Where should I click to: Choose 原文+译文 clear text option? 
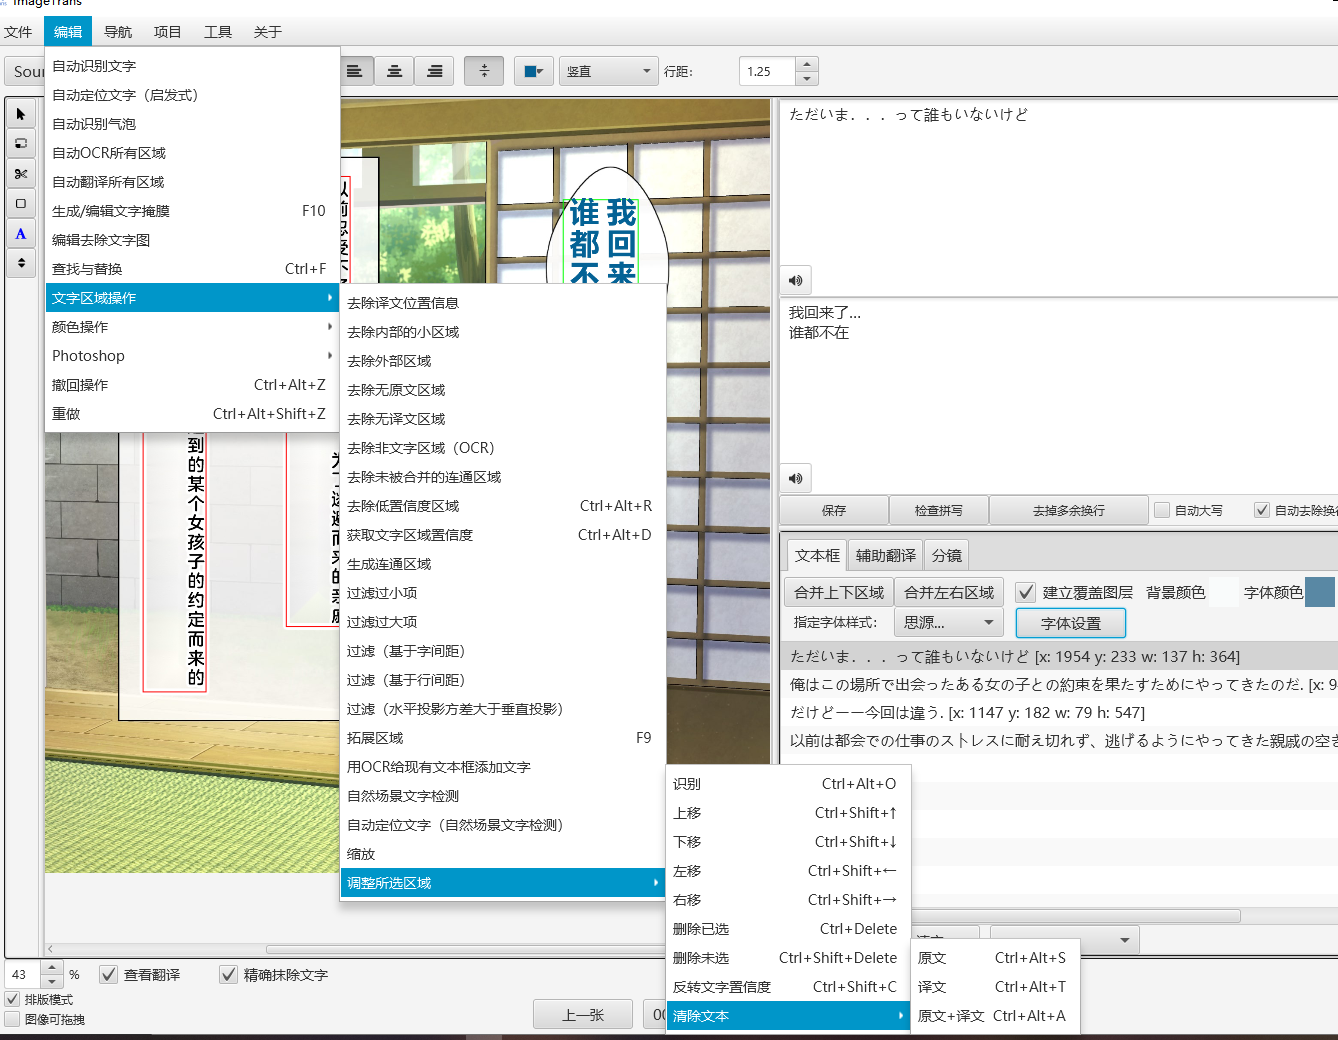(x=993, y=1016)
